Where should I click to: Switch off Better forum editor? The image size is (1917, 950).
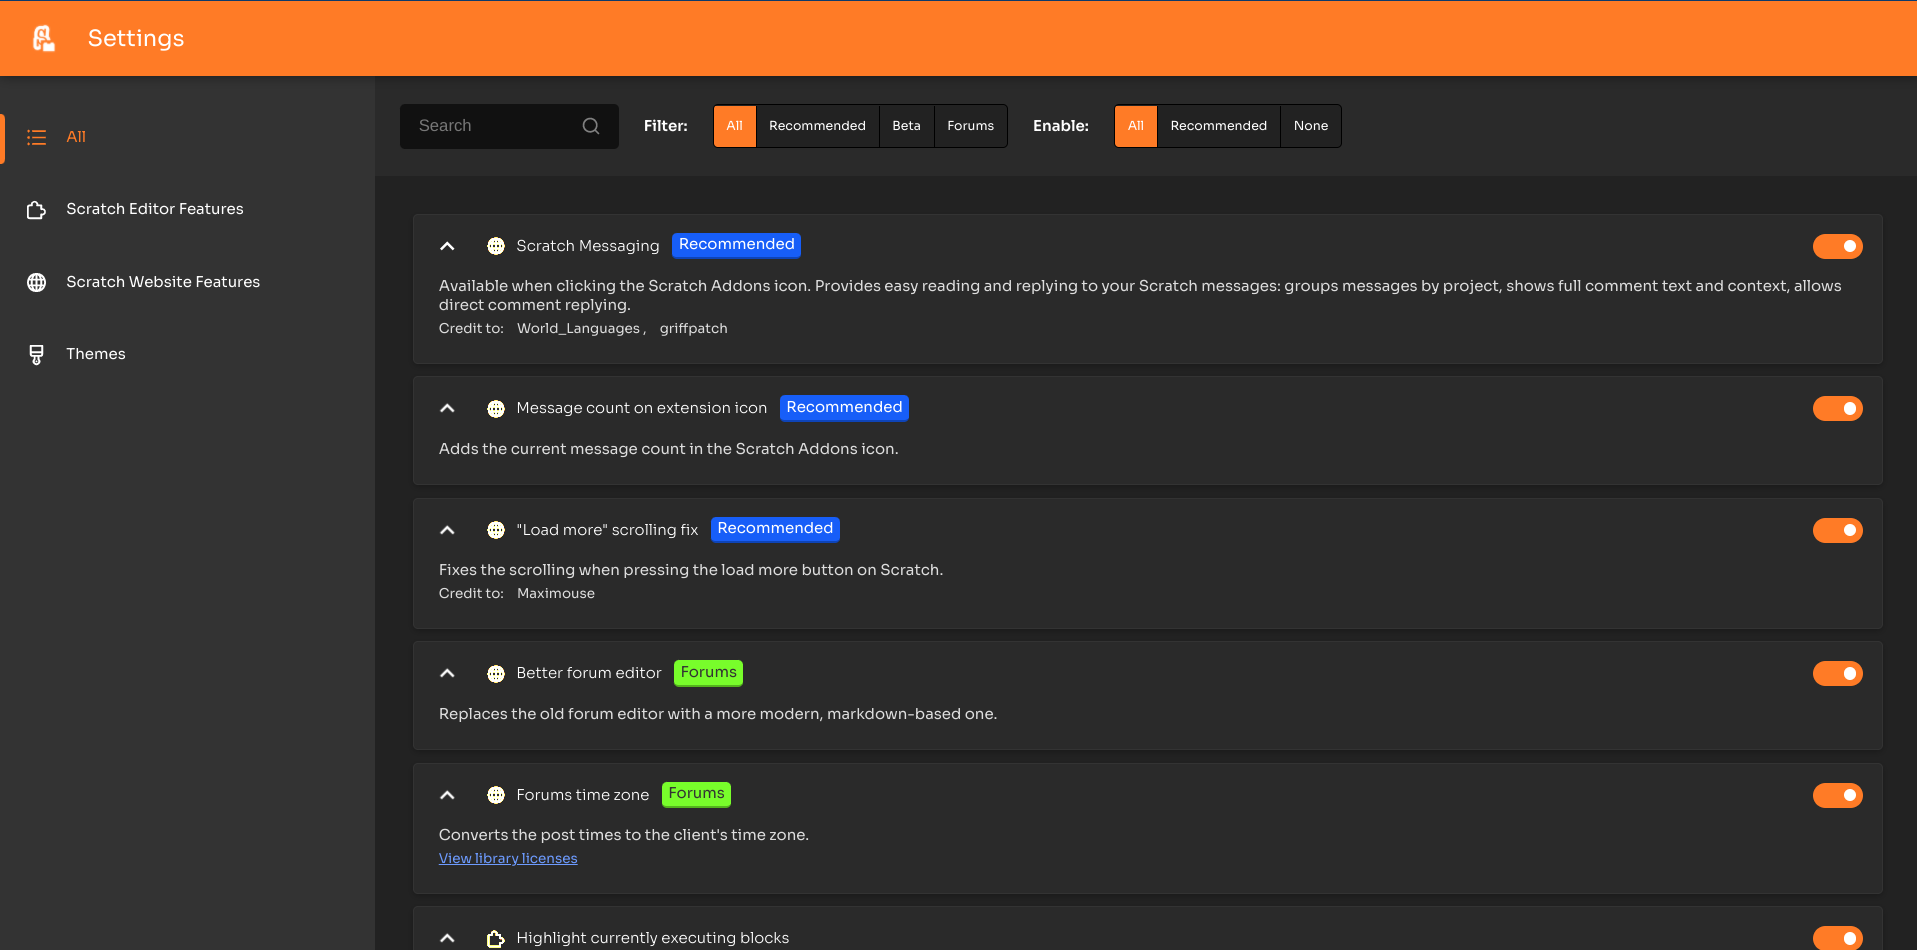(x=1837, y=673)
